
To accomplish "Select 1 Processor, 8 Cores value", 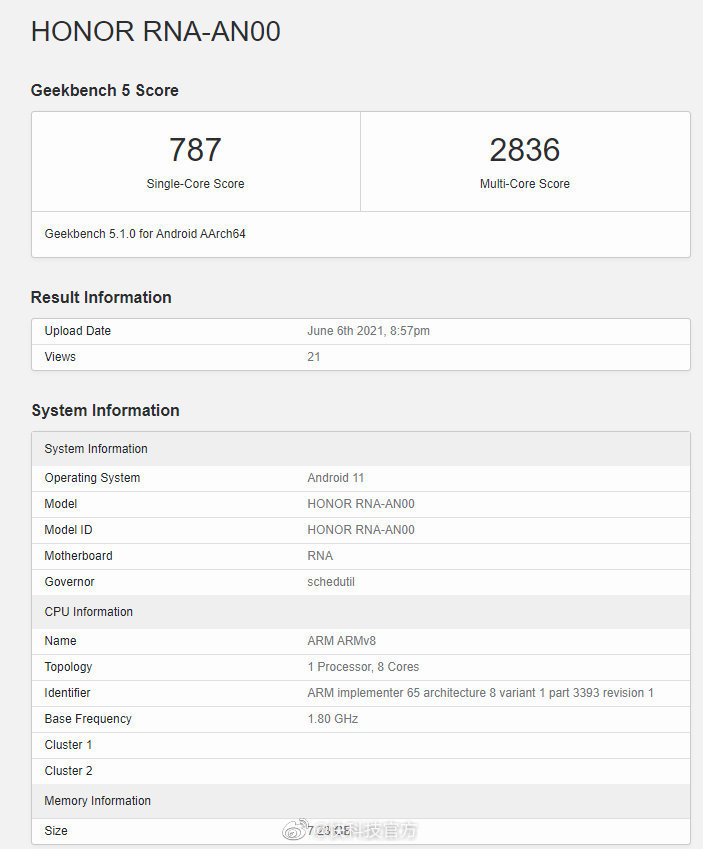I will point(363,667).
